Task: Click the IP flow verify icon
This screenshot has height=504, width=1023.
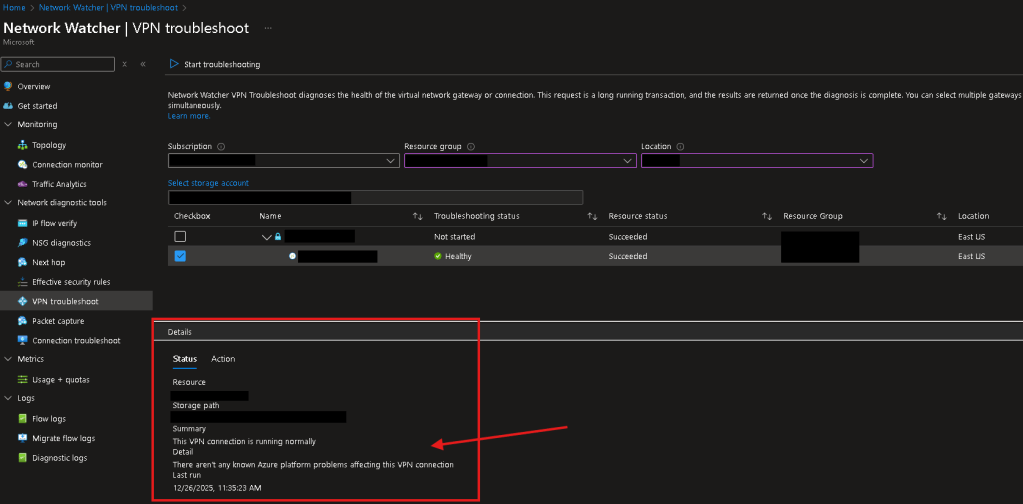Action: tap(23, 223)
